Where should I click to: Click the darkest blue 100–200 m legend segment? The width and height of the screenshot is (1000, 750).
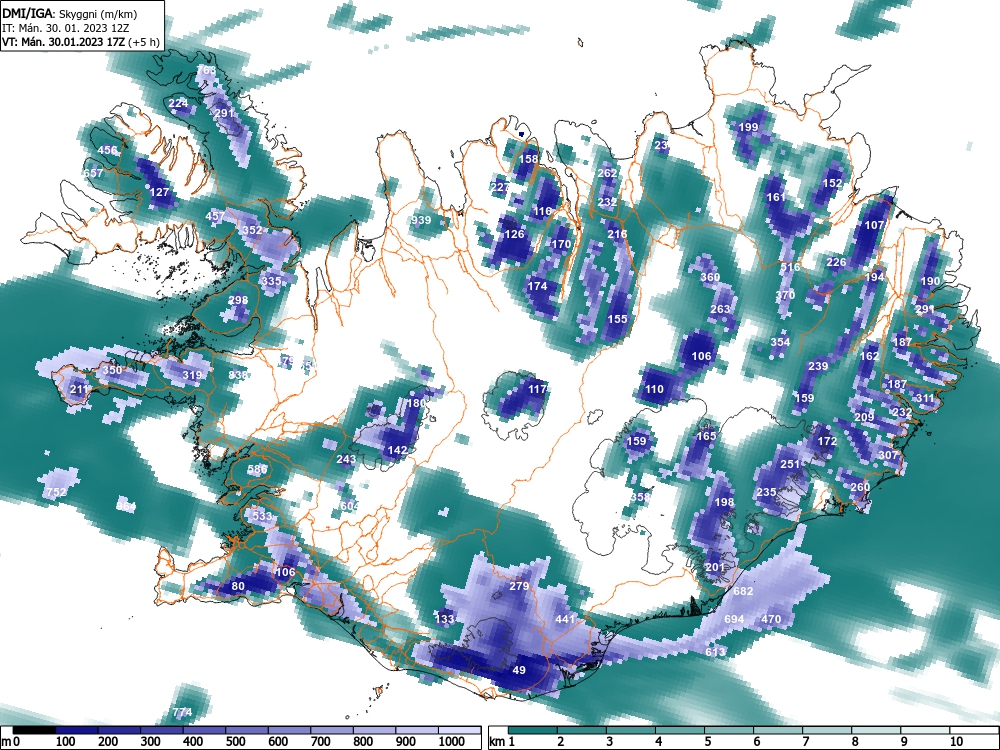click(77, 730)
